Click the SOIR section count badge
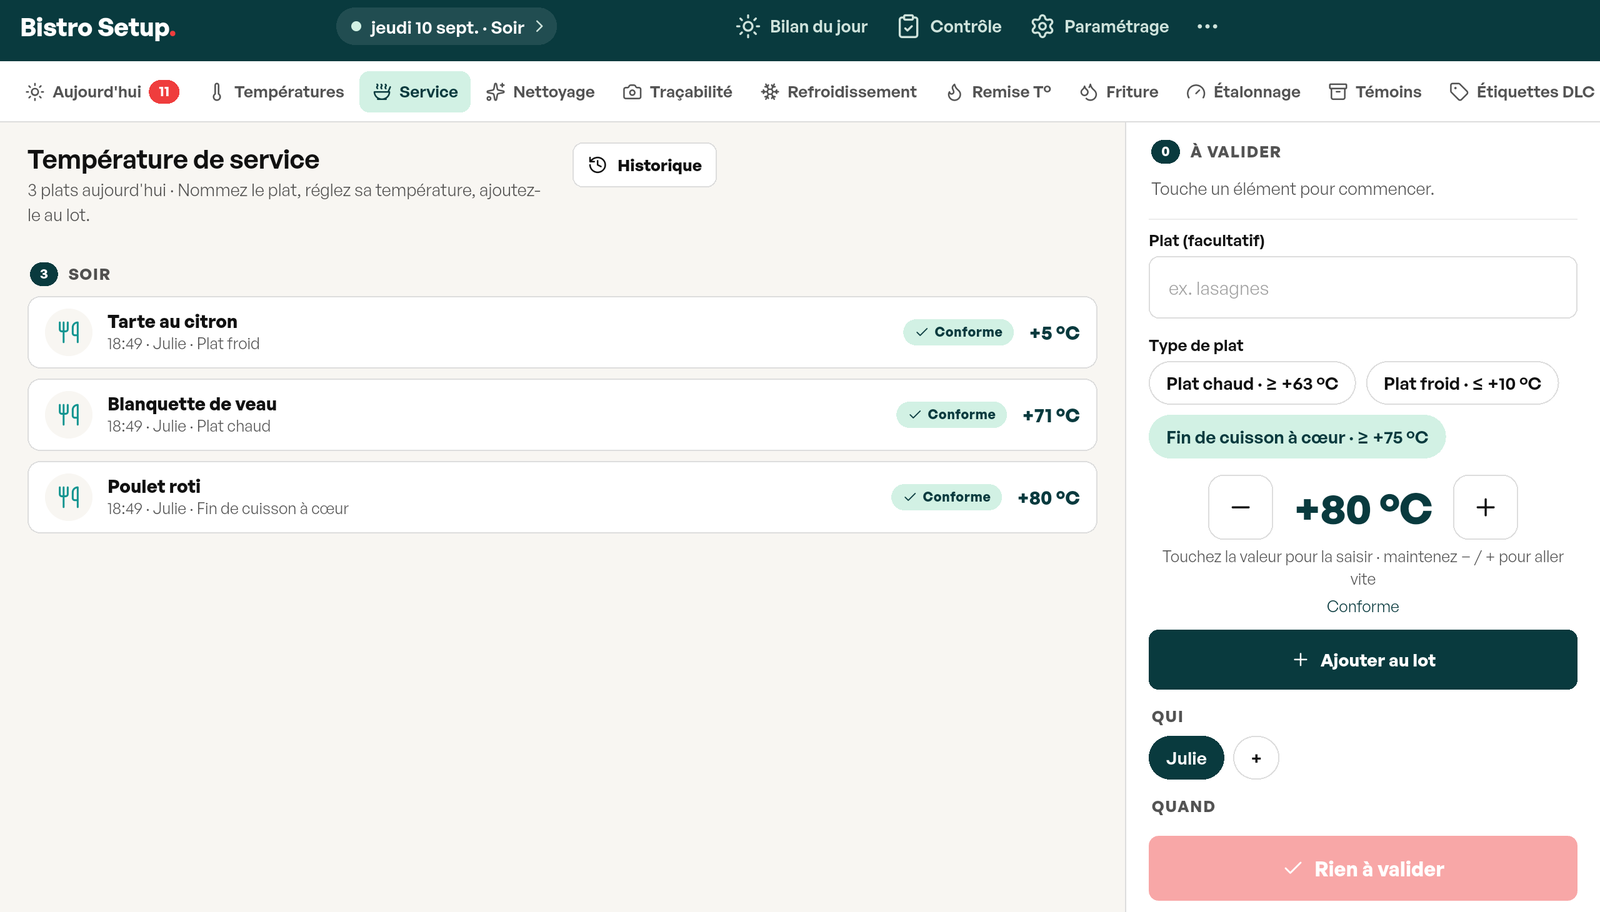This screenshot has height=912, width=1600. pyautogui.click(x=43, y=274)
